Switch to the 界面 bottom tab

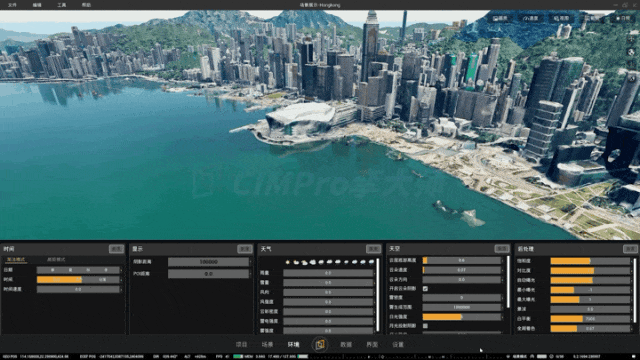372,344
